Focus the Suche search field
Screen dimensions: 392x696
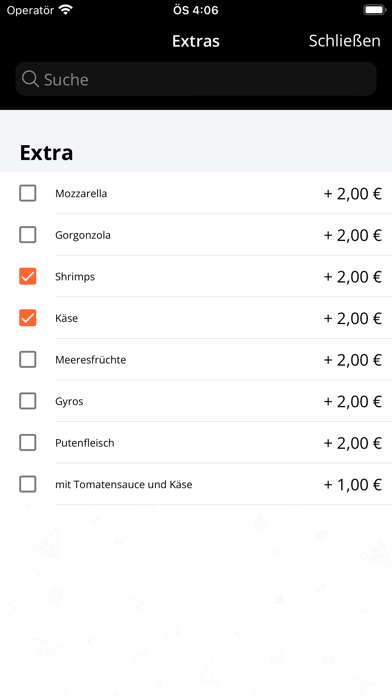coord(196,79)
